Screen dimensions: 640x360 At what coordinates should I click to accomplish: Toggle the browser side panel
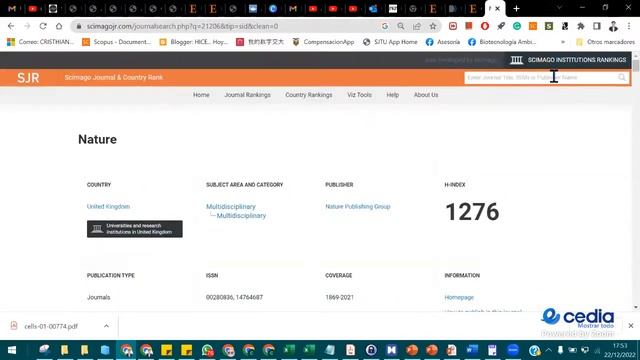click(596, 26)
